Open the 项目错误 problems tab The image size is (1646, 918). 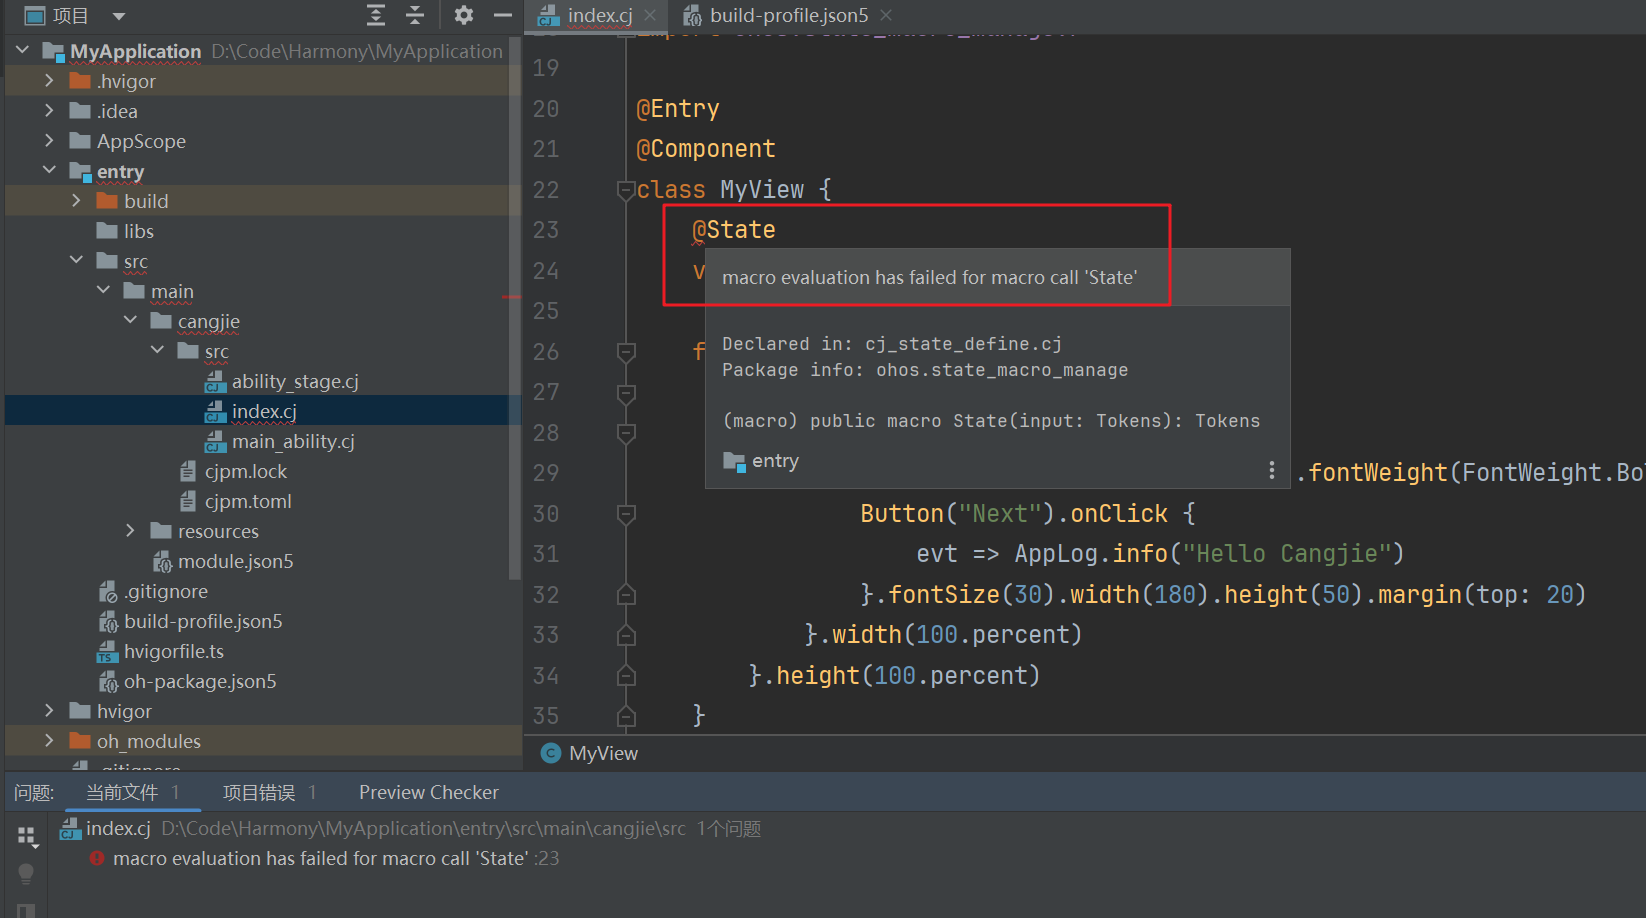269,792
